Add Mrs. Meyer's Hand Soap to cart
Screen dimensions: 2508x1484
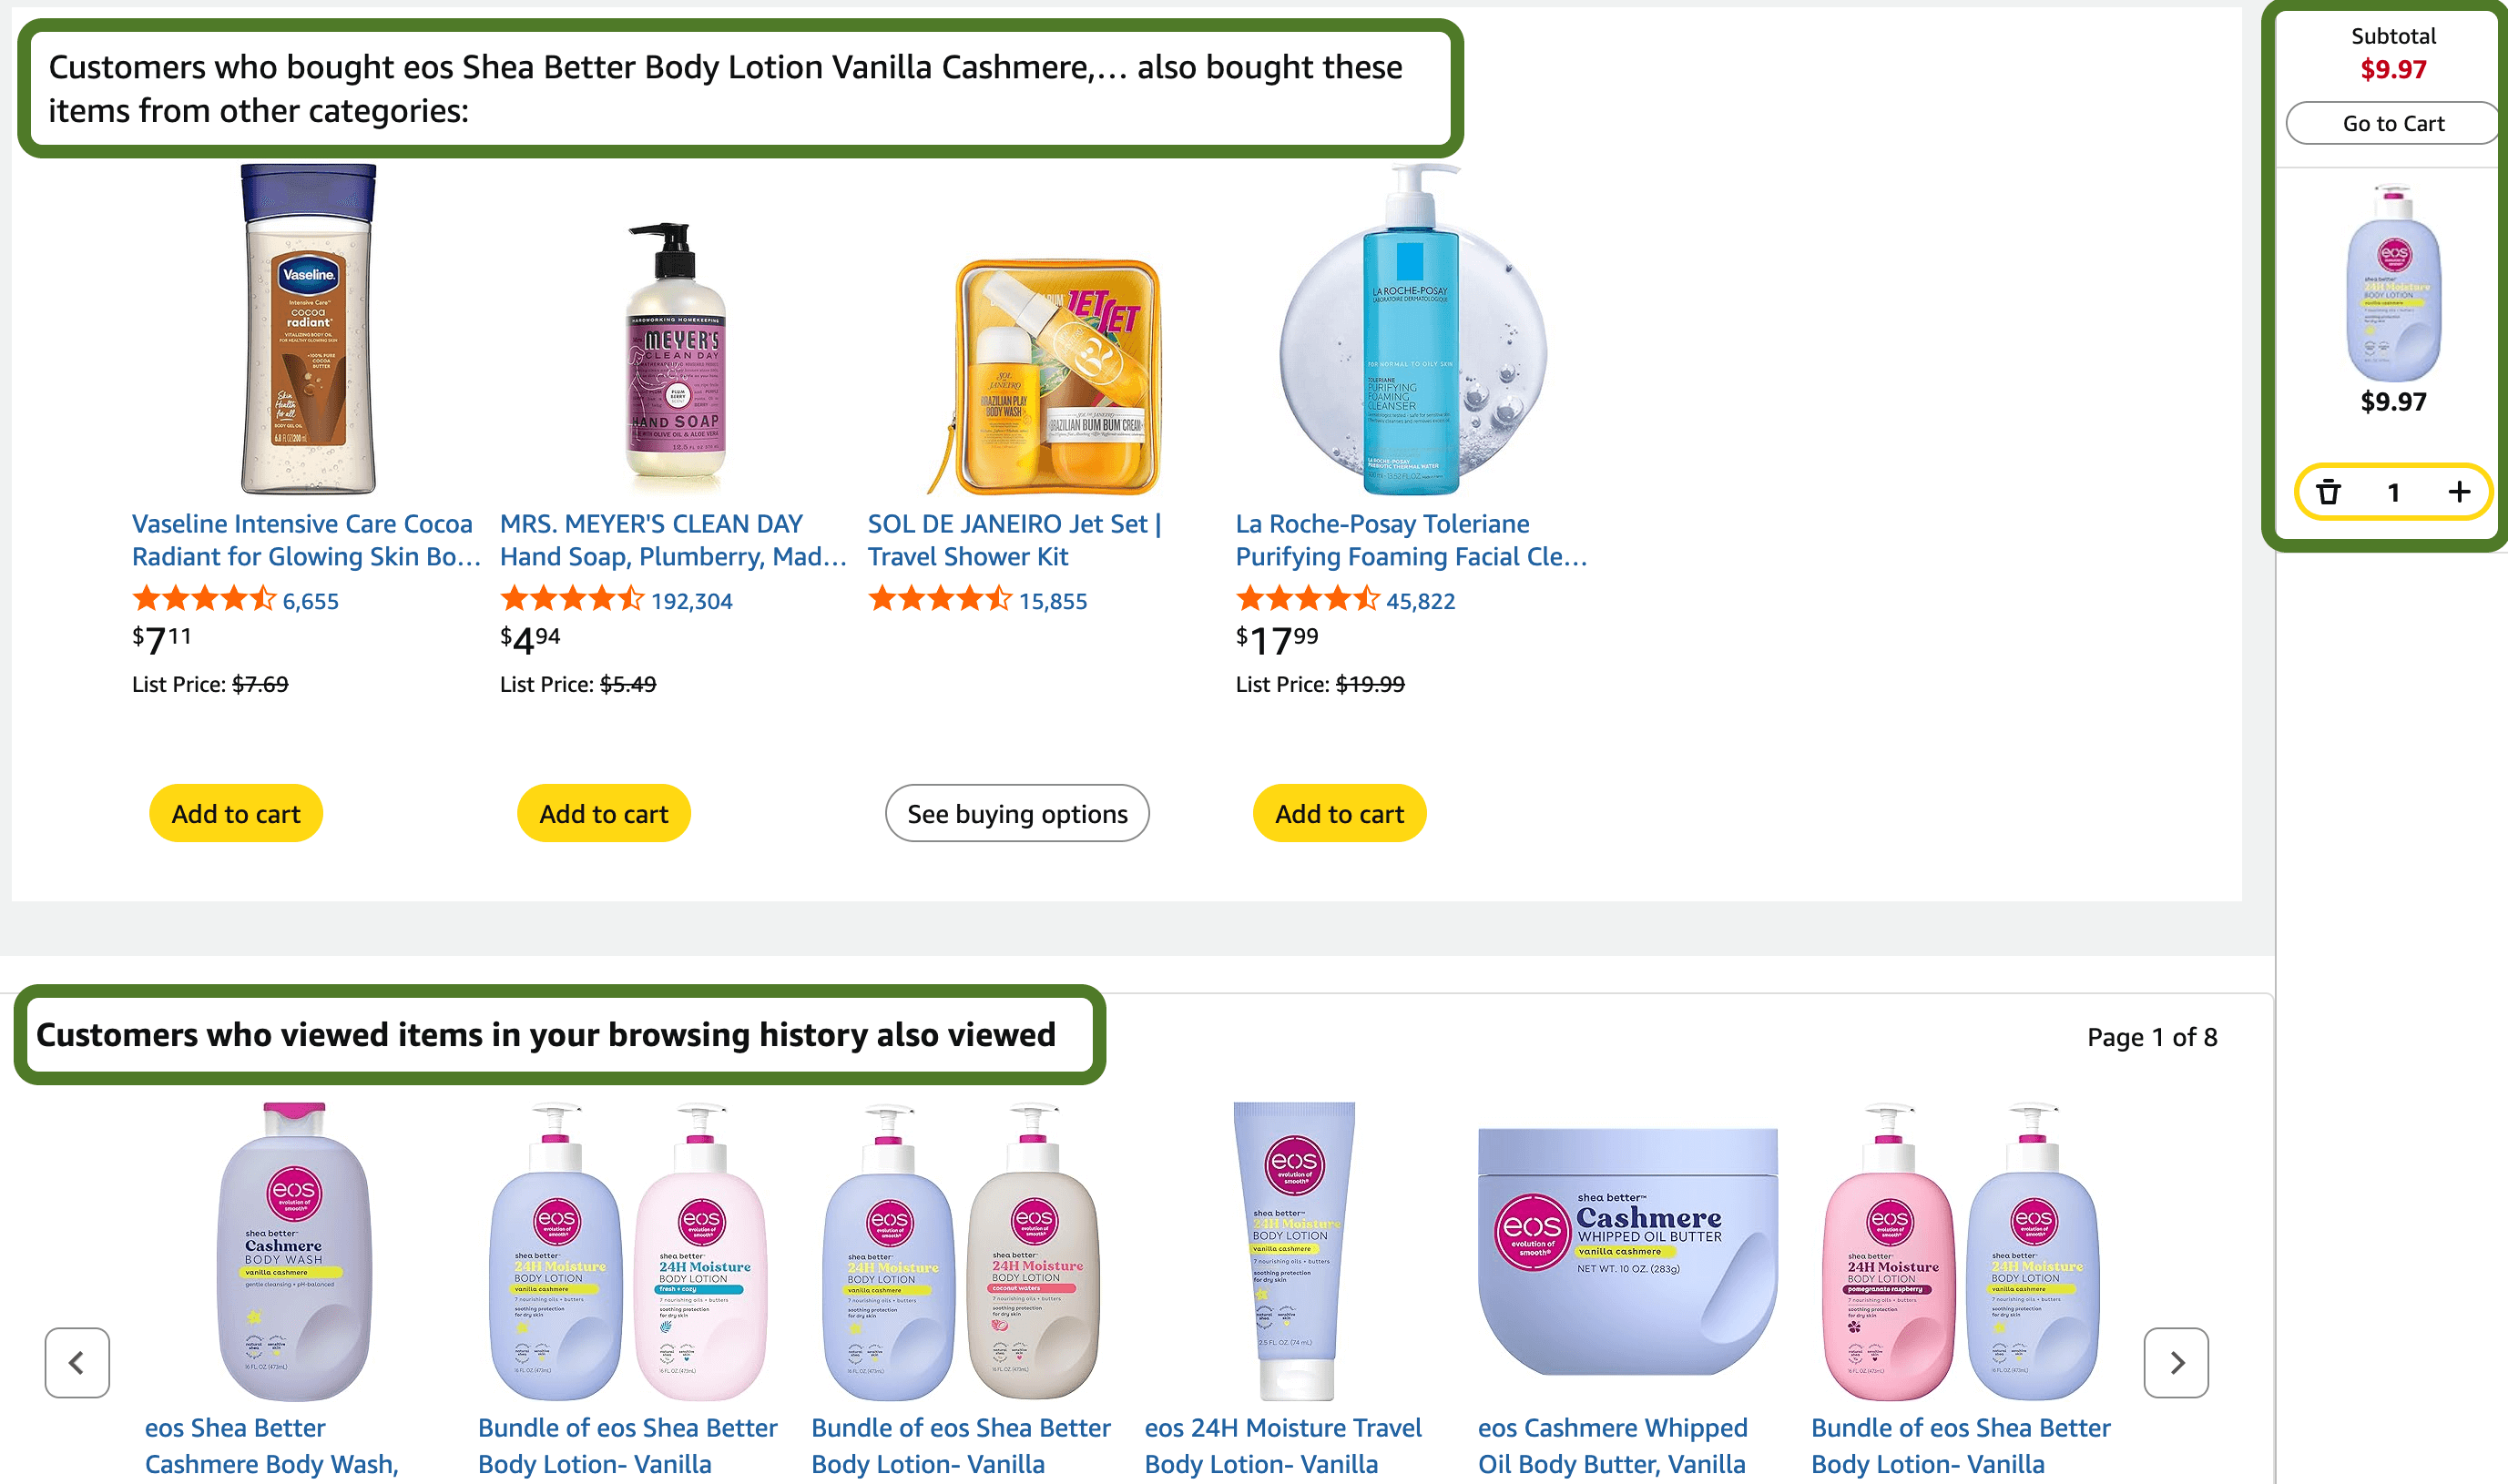click(x=603, y=813)
